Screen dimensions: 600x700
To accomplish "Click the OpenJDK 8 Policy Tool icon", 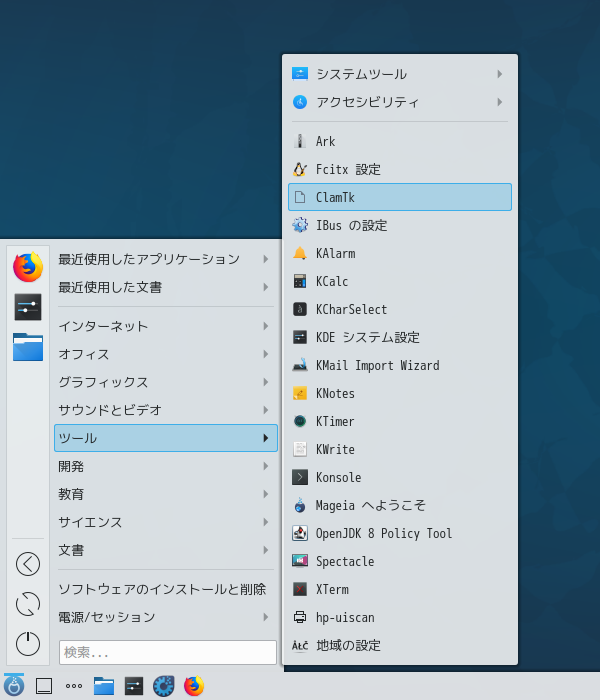I will coord(300,533).
